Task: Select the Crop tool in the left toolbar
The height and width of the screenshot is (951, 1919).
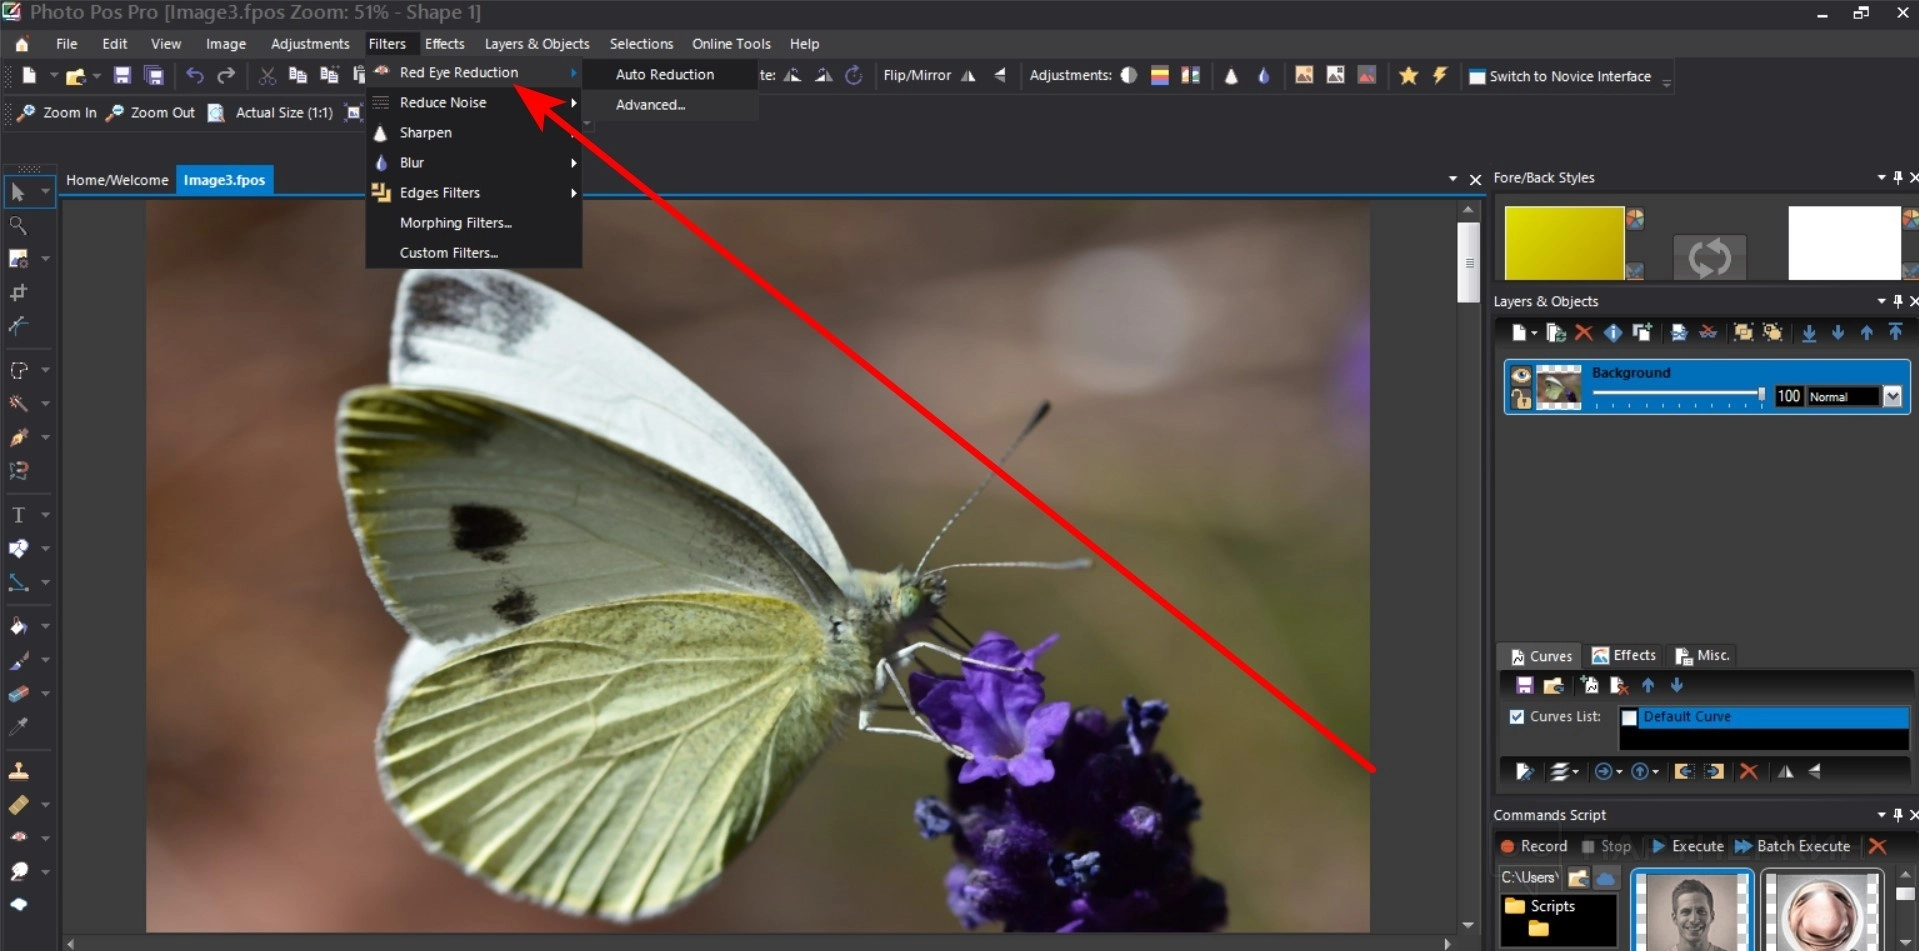Action: [18, 293]
